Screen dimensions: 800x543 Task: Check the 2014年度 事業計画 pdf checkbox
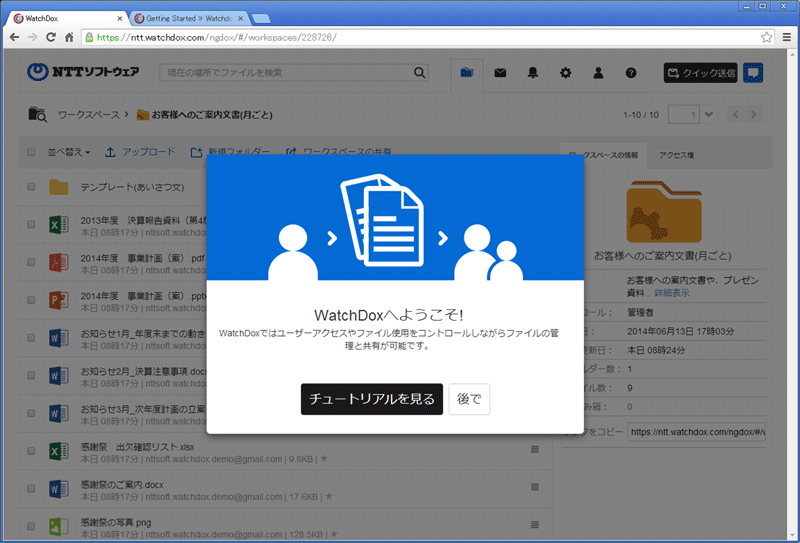pyautogui.click(x=31, y=262)
